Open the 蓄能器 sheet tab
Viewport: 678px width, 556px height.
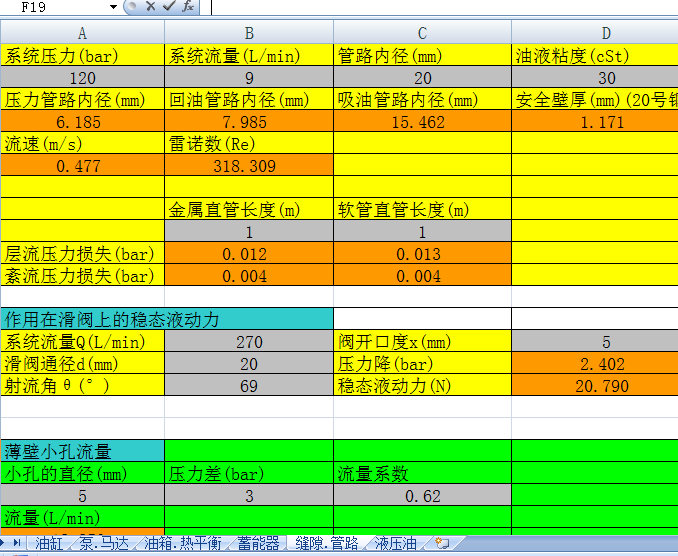pyautogui.click(x=258, y=543)
